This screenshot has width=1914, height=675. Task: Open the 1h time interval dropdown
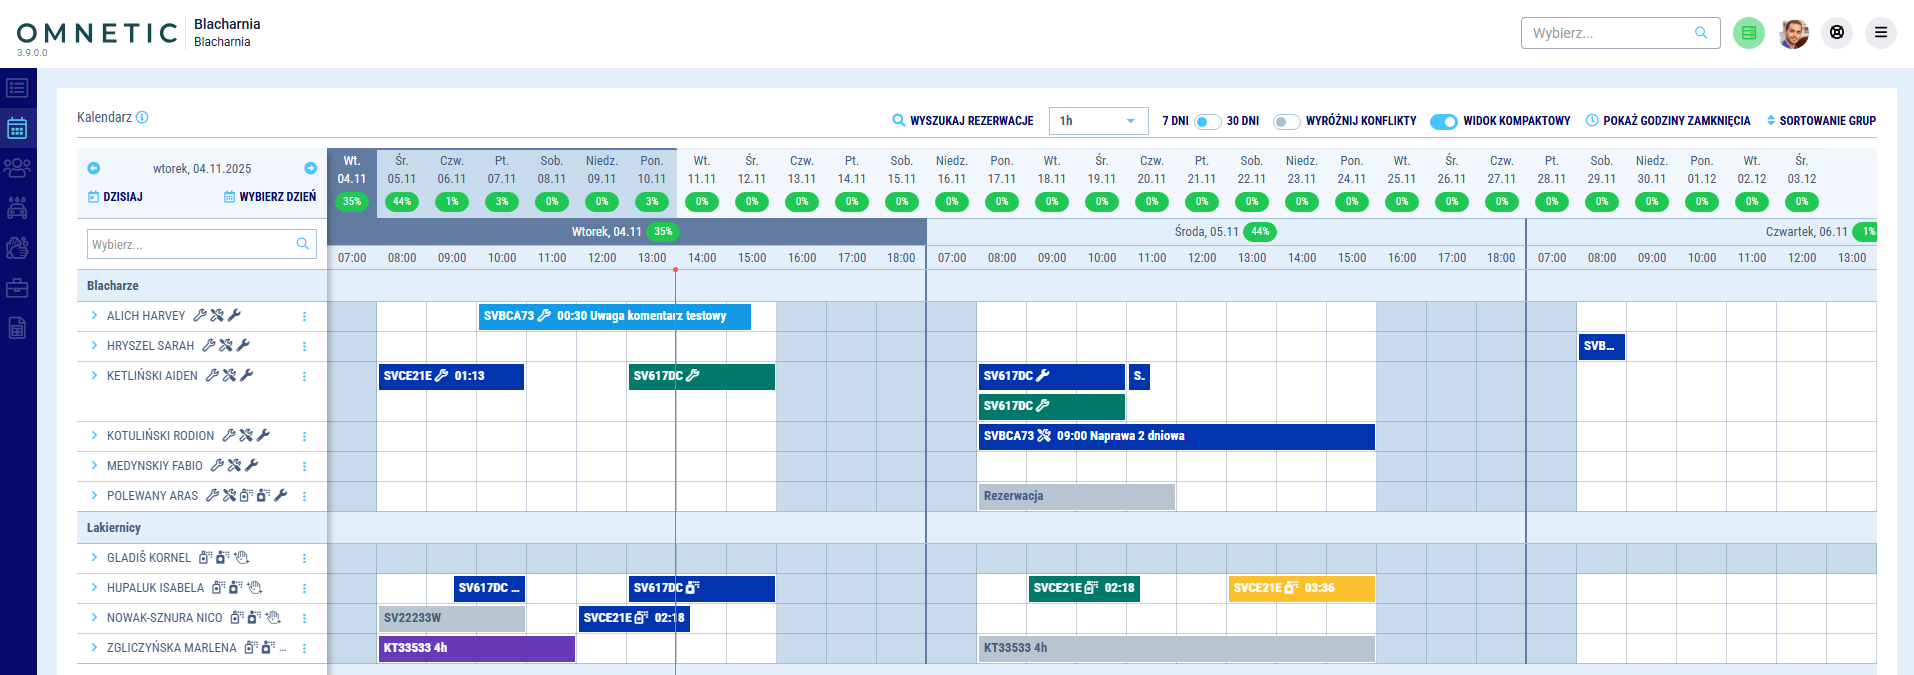coord(1098,121)
